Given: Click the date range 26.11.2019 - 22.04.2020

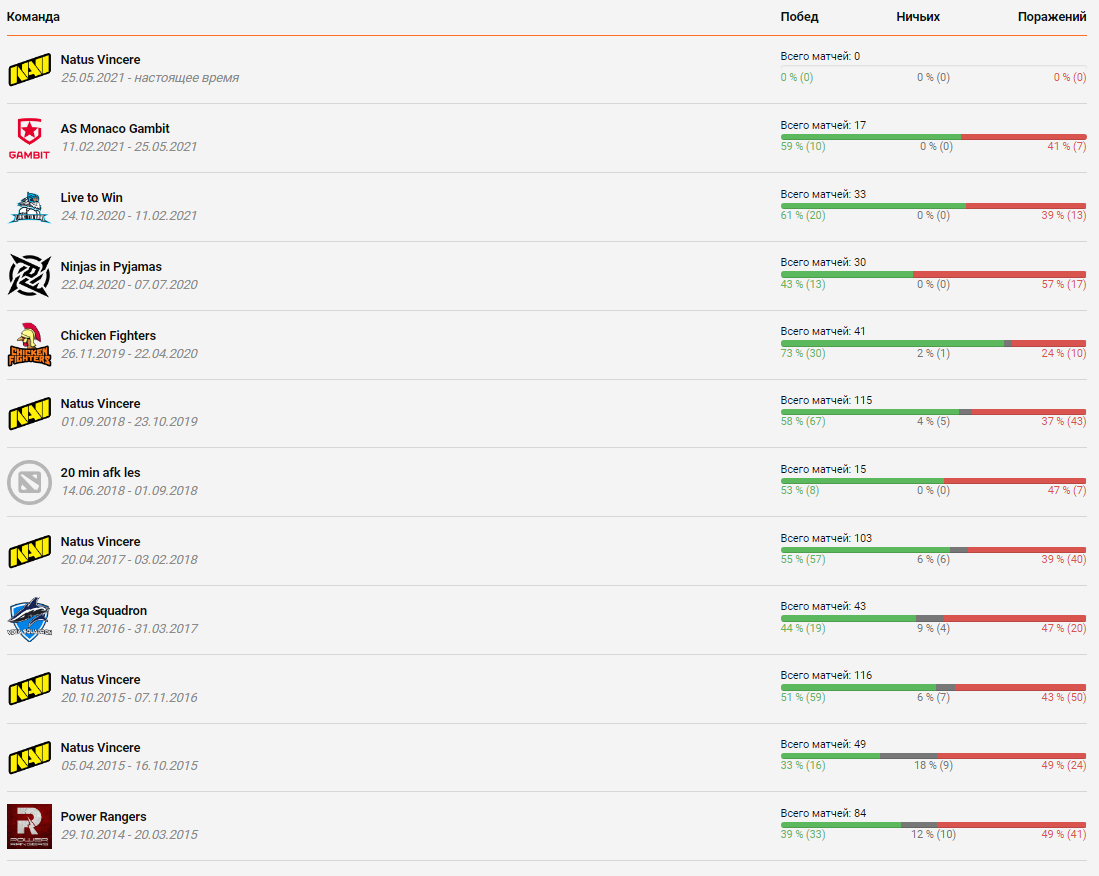Looking at the screenshot, I should 129,354.
